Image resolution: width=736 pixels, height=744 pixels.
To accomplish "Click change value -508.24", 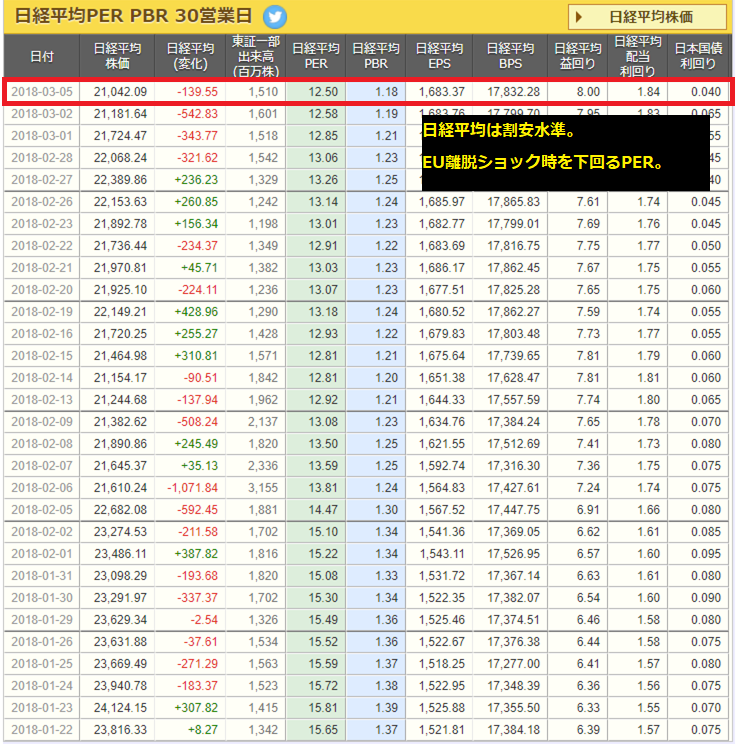I will pyautogui.click(x=197, y=421).
